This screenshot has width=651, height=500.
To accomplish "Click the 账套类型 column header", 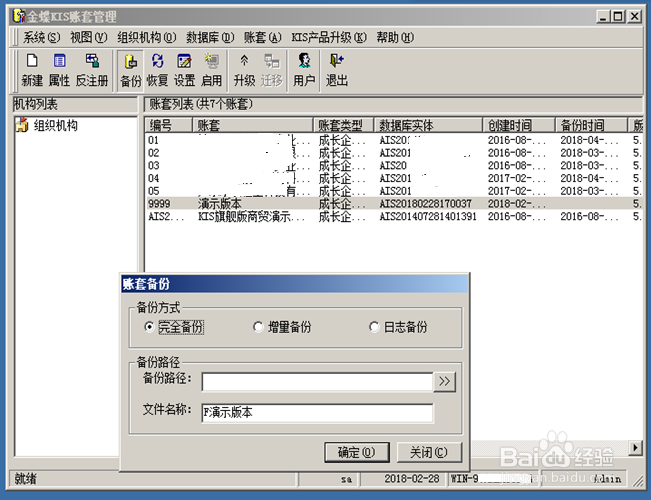I will pos(343,125).
